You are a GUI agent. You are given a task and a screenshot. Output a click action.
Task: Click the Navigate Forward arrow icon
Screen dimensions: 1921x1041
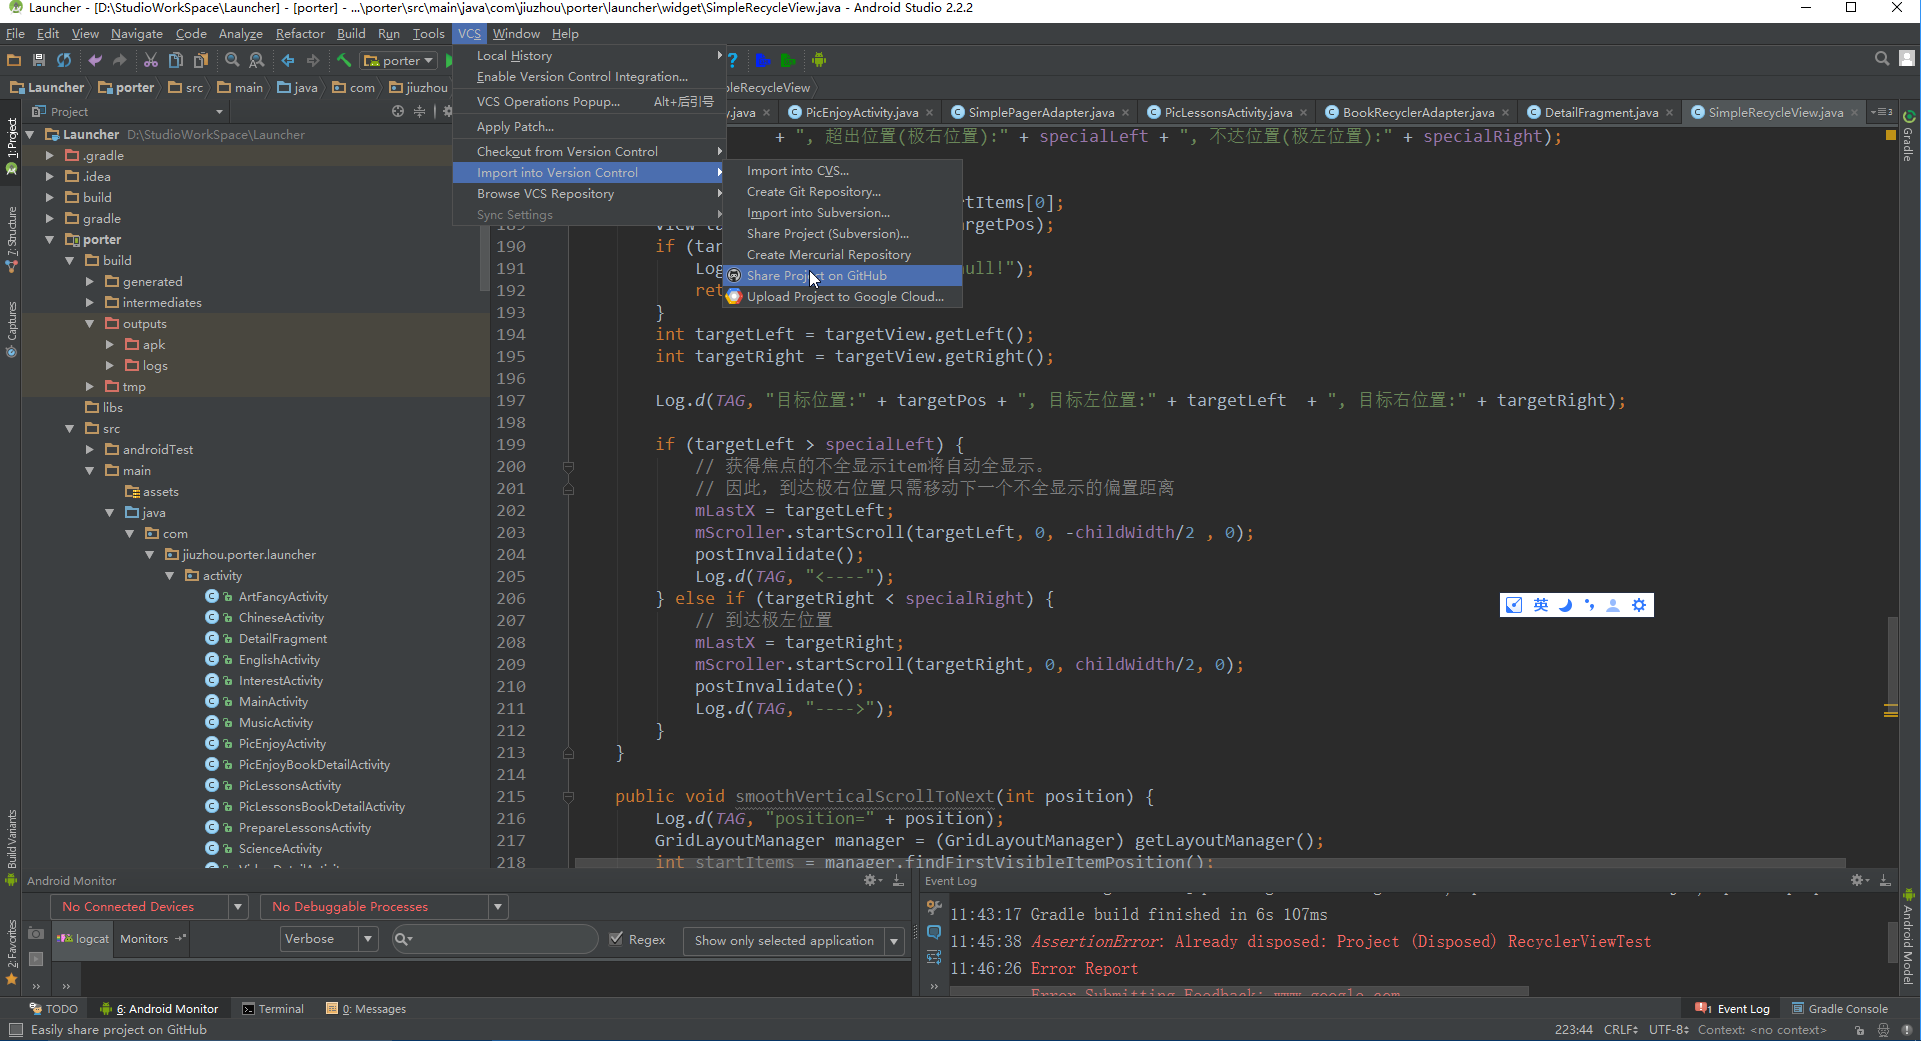point(313,60)
